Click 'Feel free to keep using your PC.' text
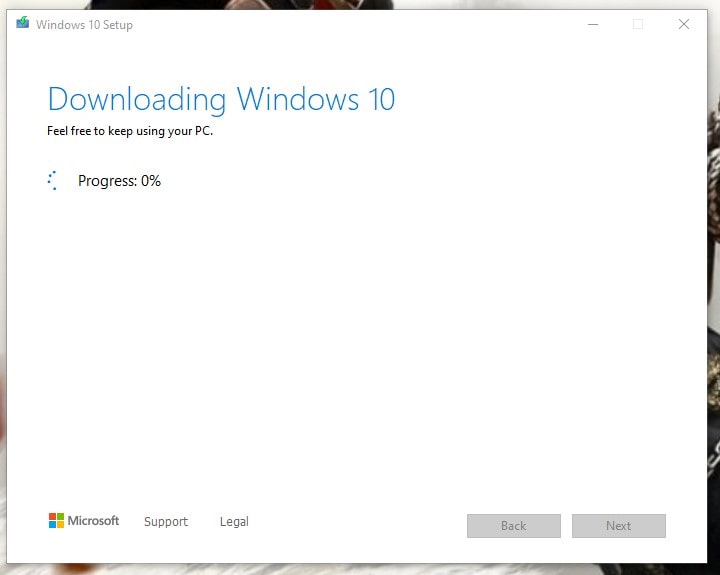This screenshot has height=575, width=720. pos(130,131)
